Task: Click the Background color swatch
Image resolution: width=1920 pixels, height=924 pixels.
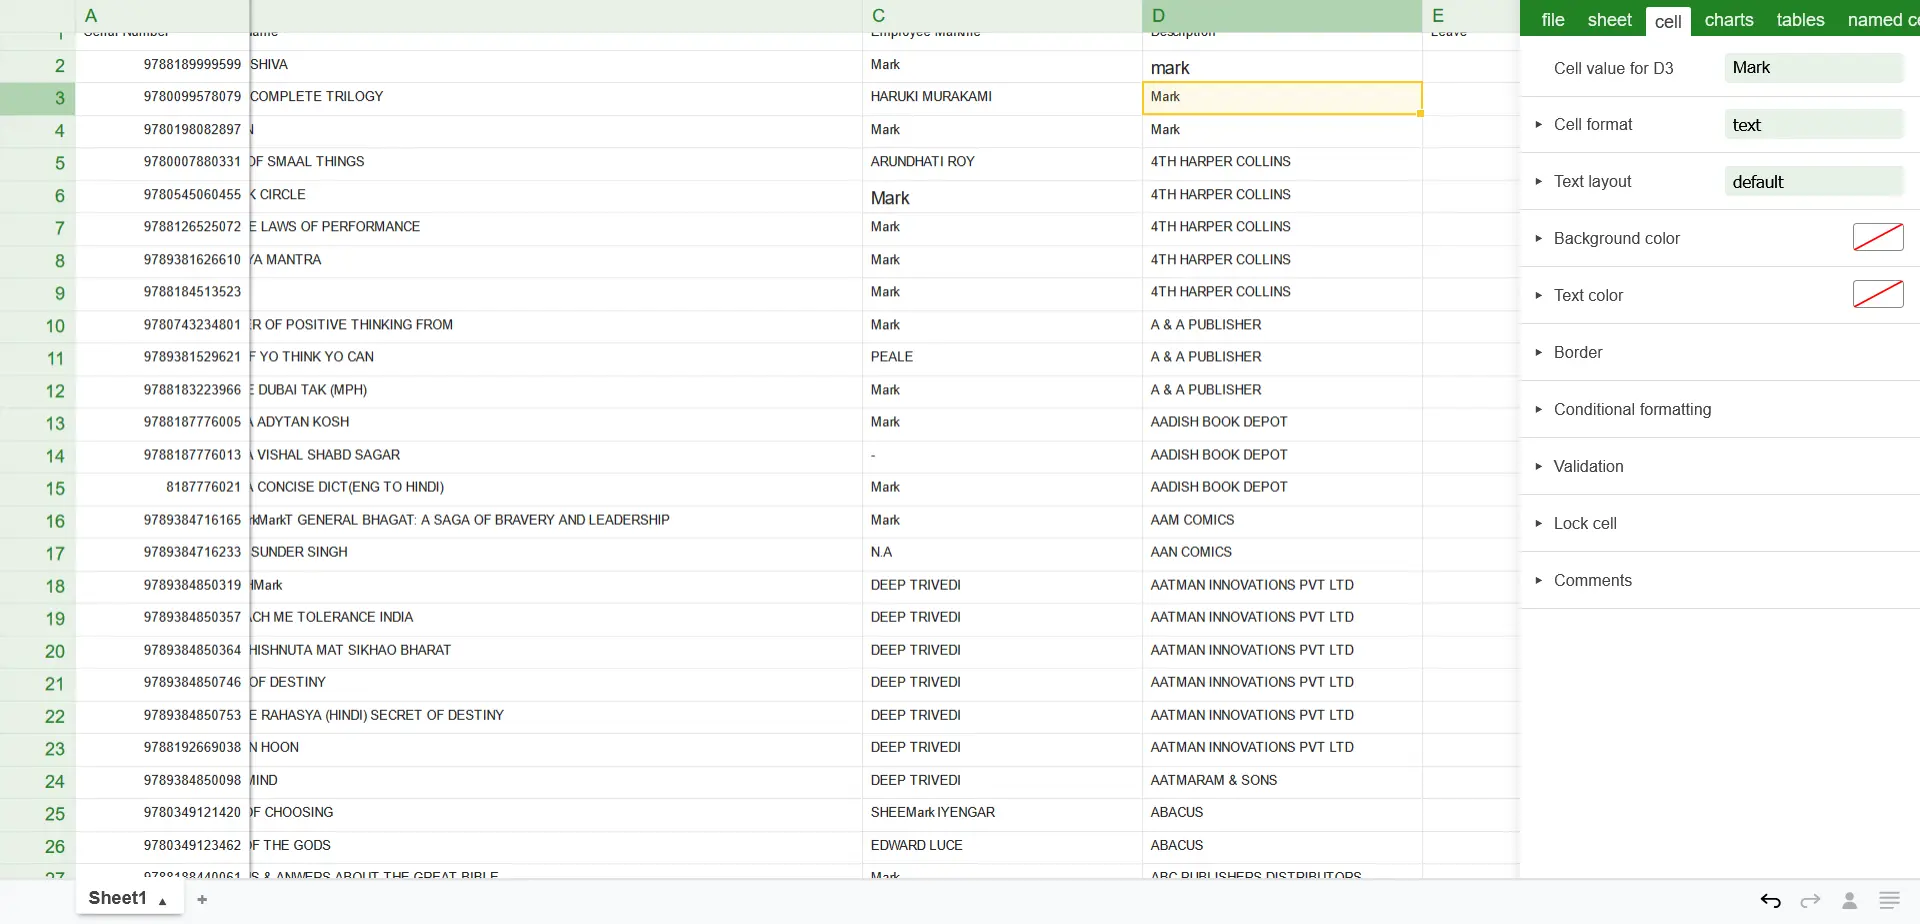Action: 1877,238
